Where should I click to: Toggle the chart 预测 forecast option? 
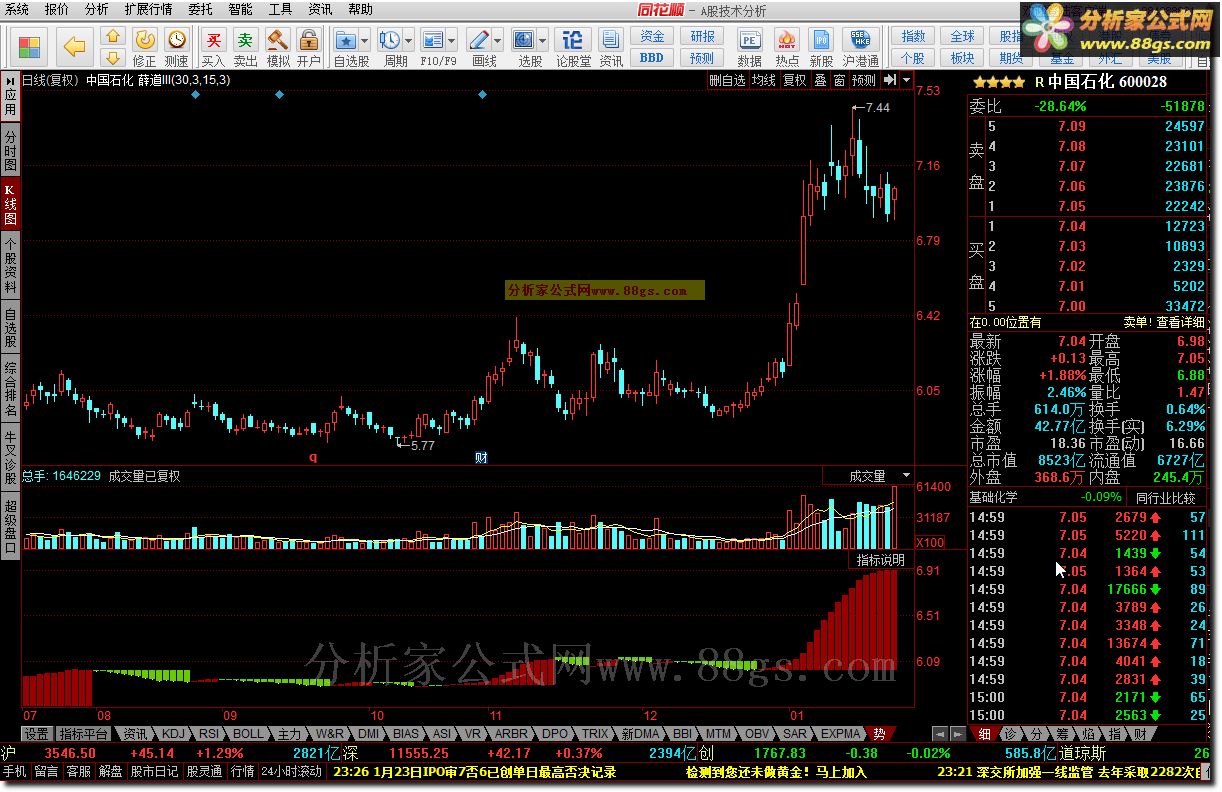[863, 80]
